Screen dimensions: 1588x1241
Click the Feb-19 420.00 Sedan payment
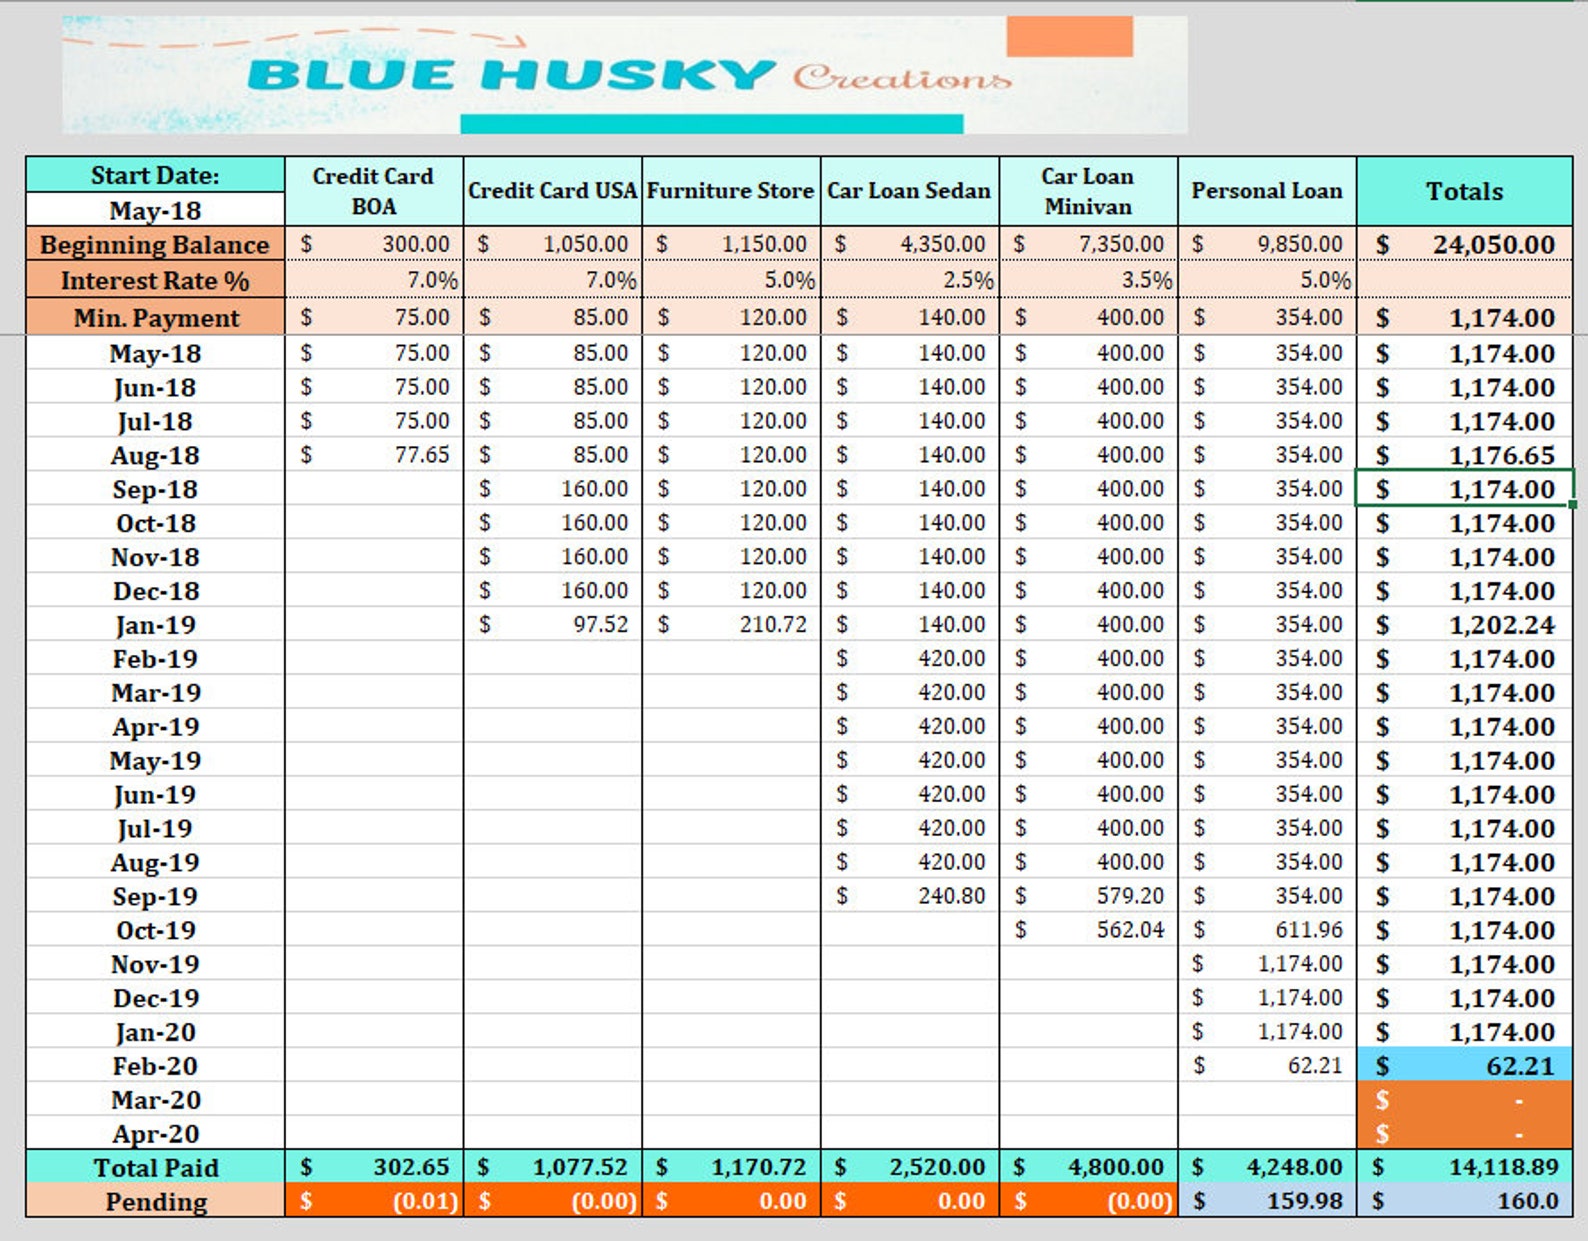pos(909,659)
